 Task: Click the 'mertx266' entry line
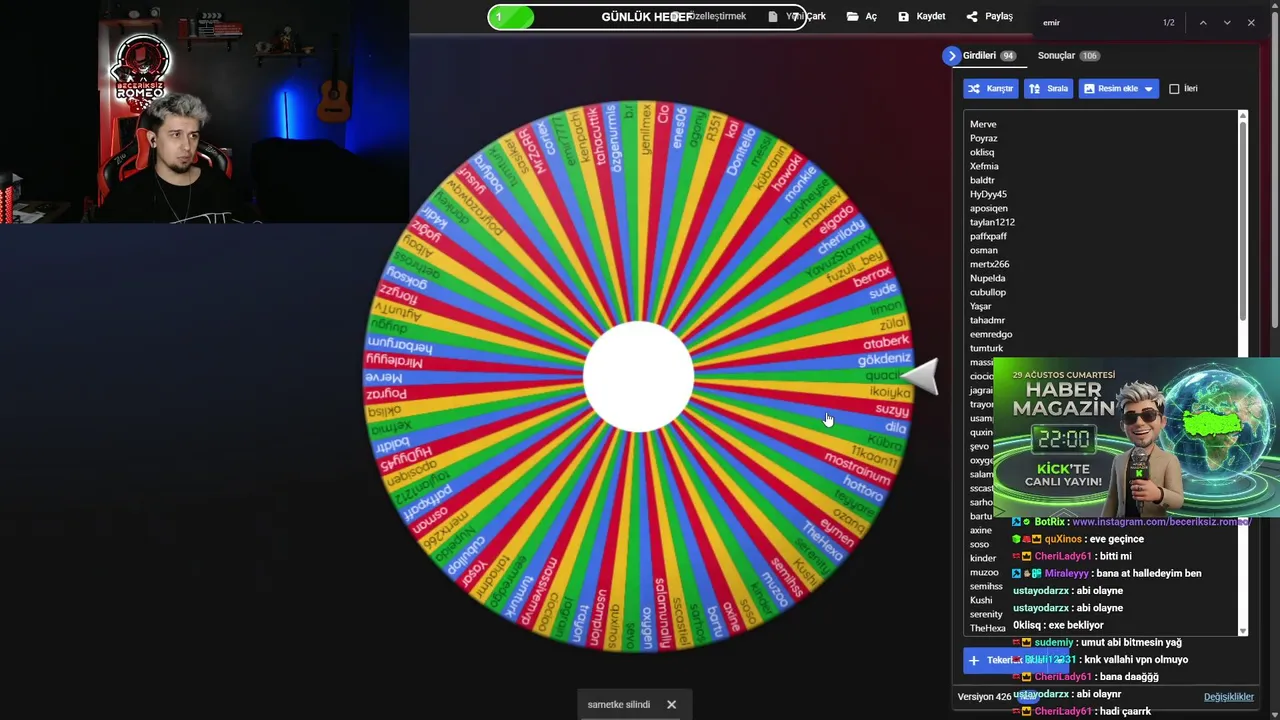[989, 264]
